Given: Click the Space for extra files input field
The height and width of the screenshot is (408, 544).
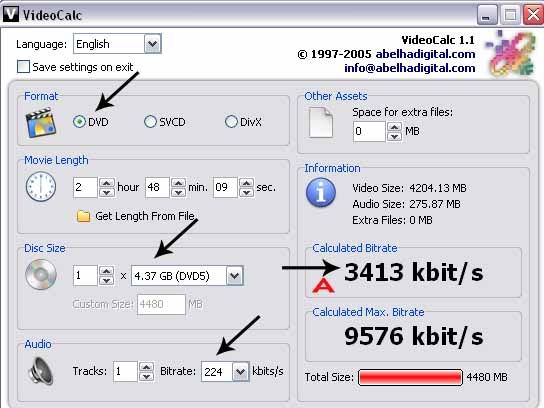Looking at the screenshot, I should [x=369, y=131].
